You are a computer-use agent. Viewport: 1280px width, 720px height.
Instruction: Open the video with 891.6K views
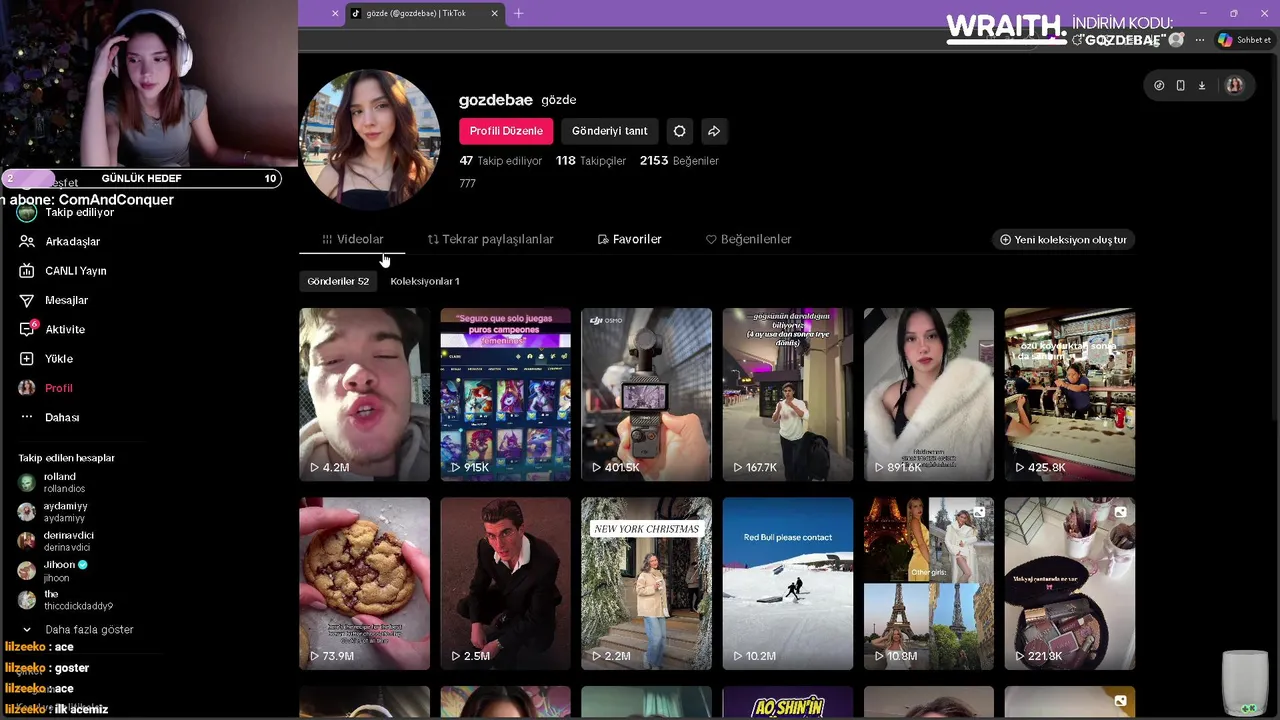[929, 394]
